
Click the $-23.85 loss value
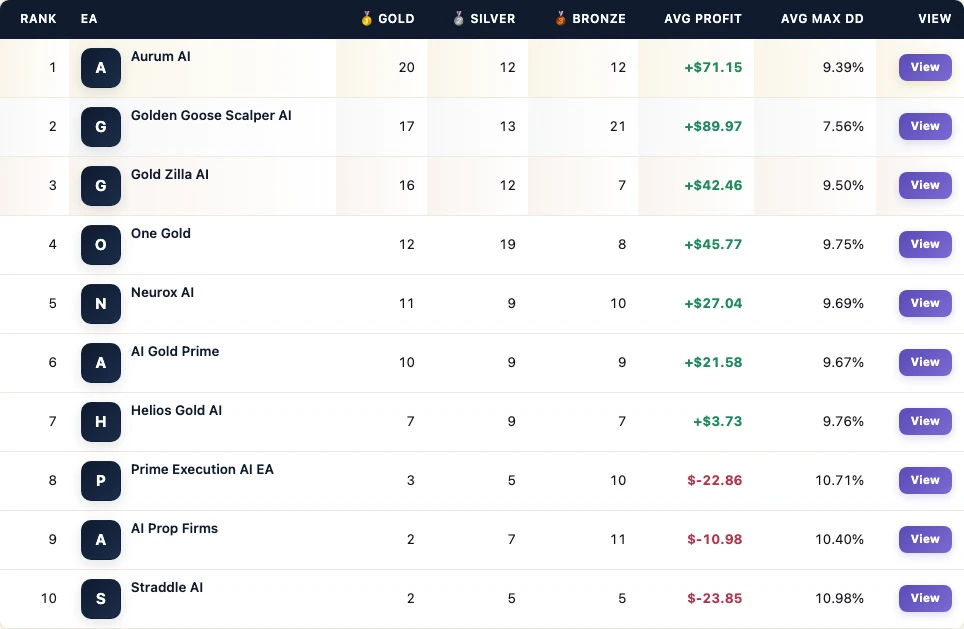tap(714, 599)
